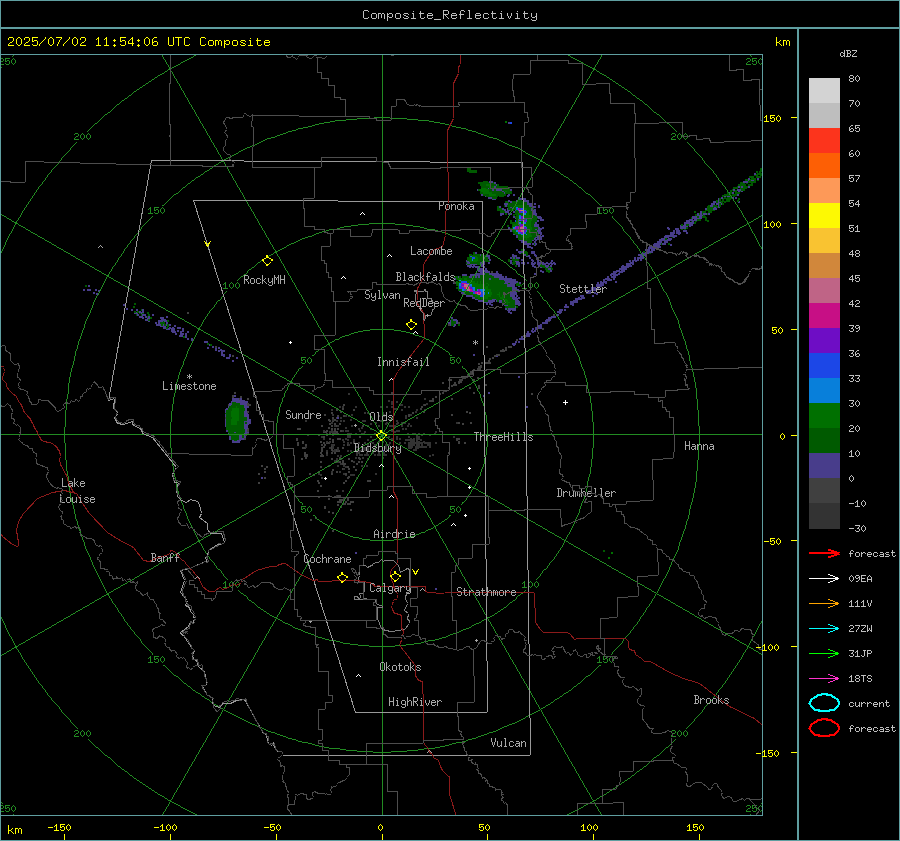Click the cyan 27ZW arrow in legend
Screen dimensions: 900x841
coord(824,628)
